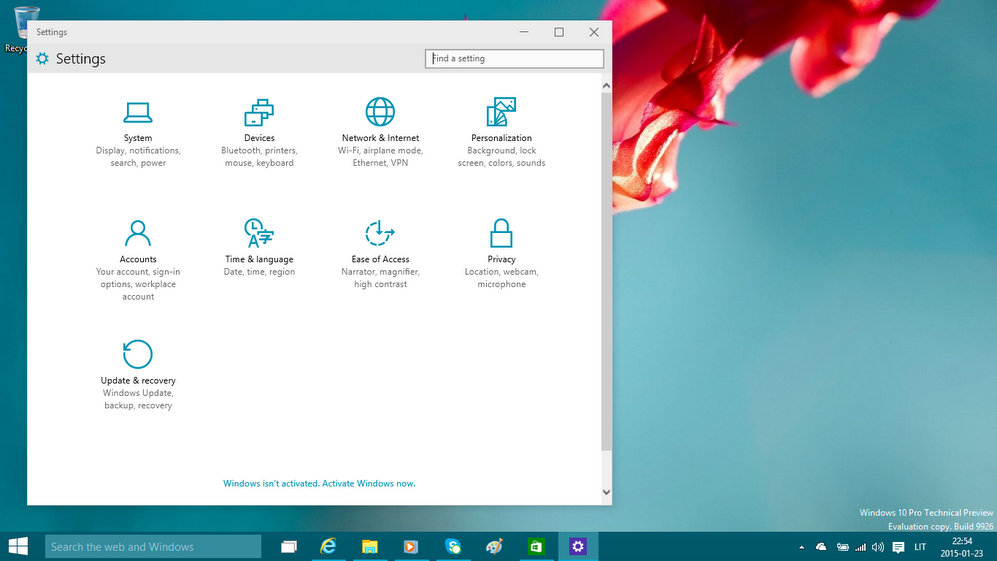Focus the 'Find a setting' search box
997x561 pixels.
514,59
